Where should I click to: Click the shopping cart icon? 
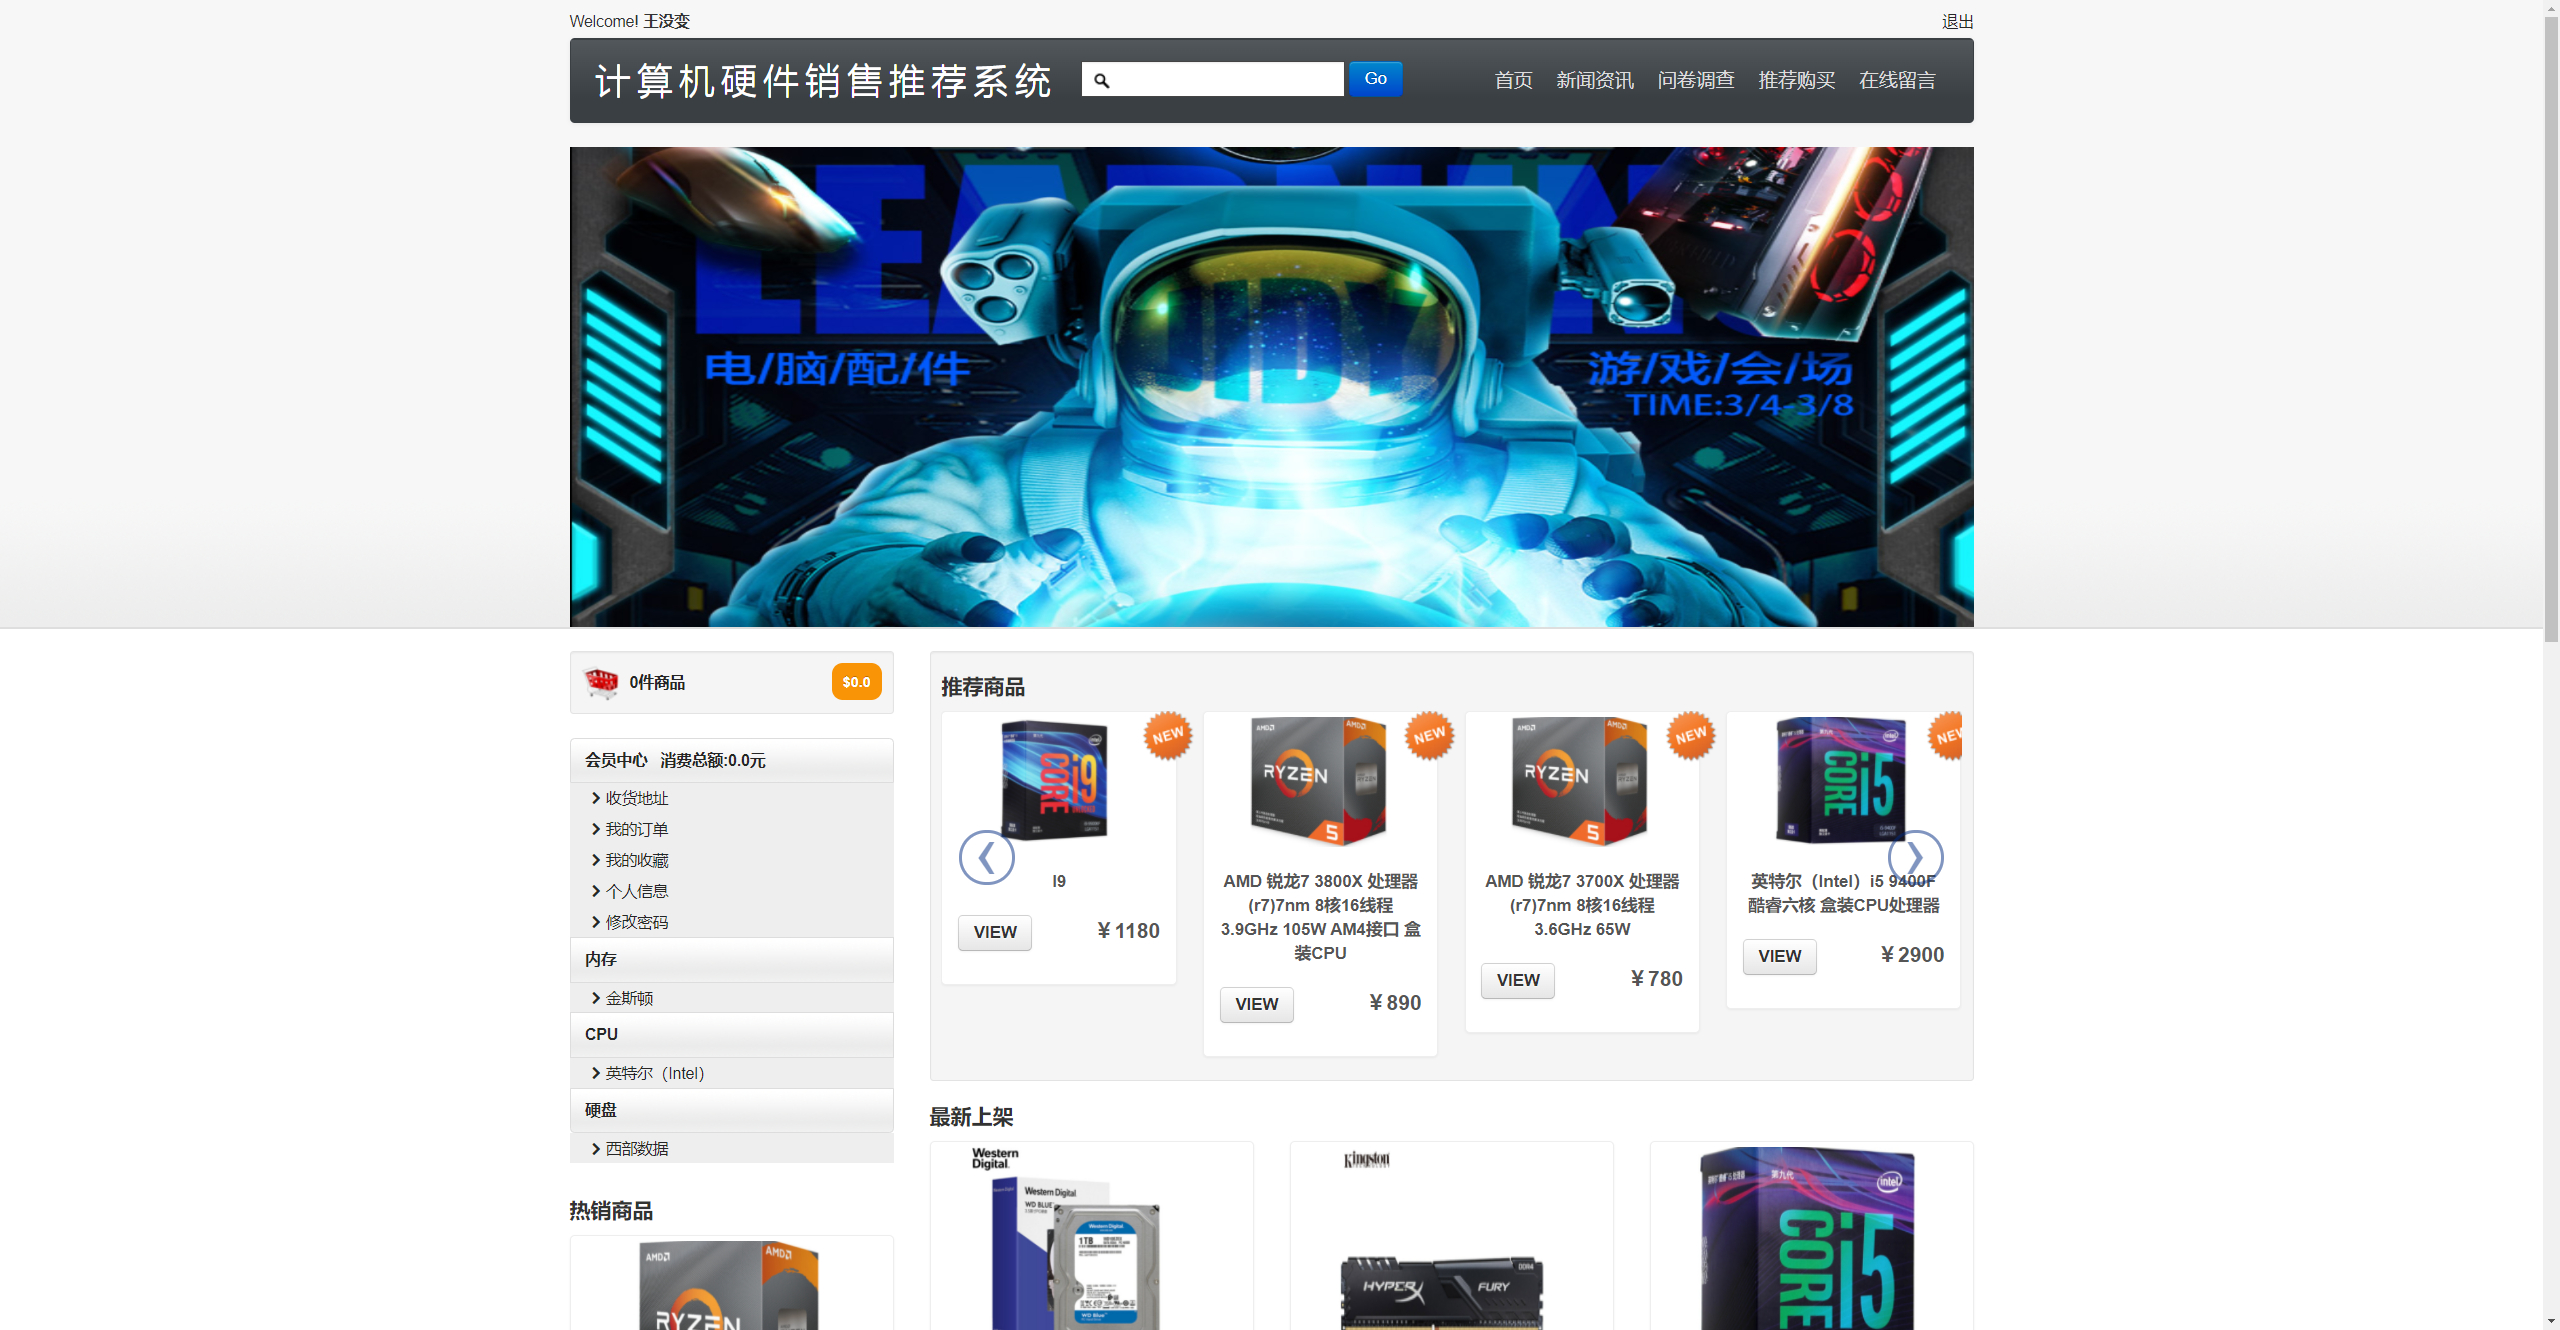[x=601, y=683]
